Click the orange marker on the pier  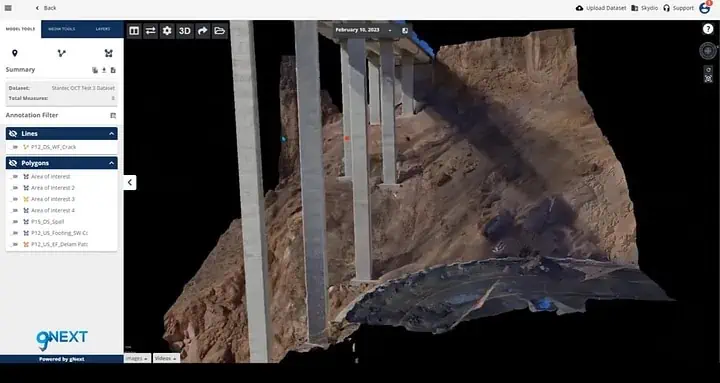click(347, 138)
